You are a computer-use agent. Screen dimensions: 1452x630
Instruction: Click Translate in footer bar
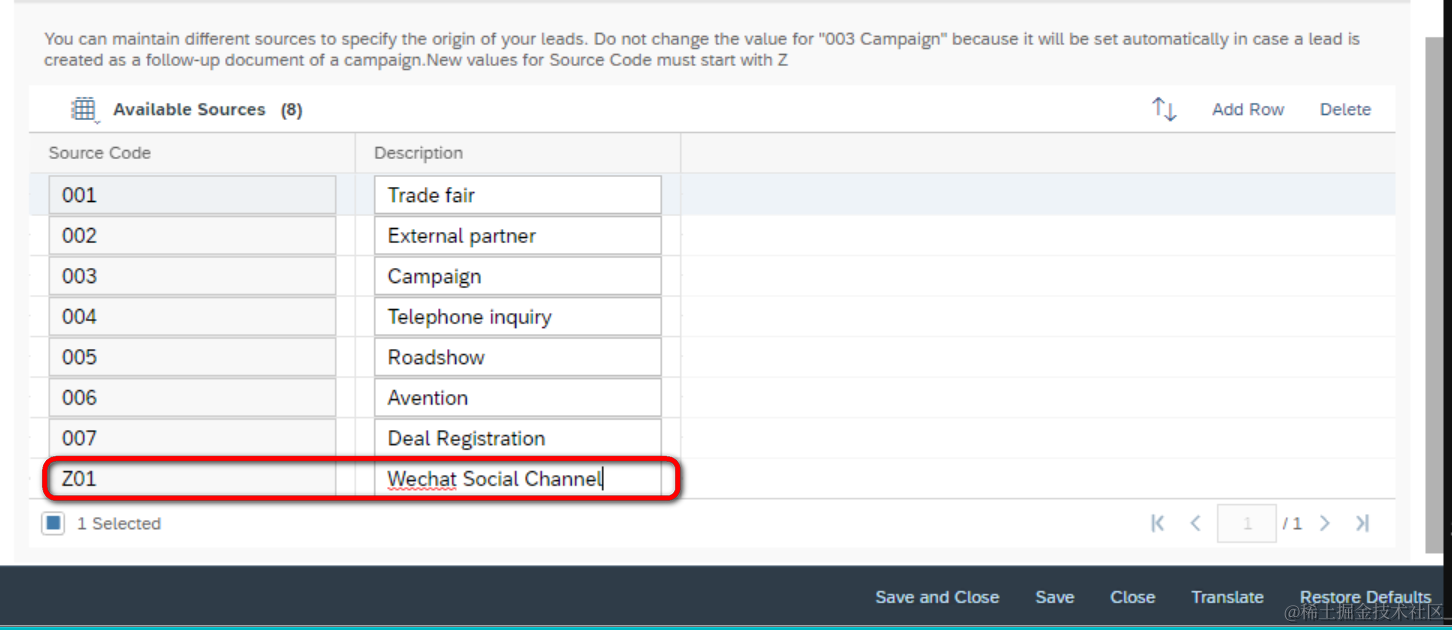tap(1227, 597)
